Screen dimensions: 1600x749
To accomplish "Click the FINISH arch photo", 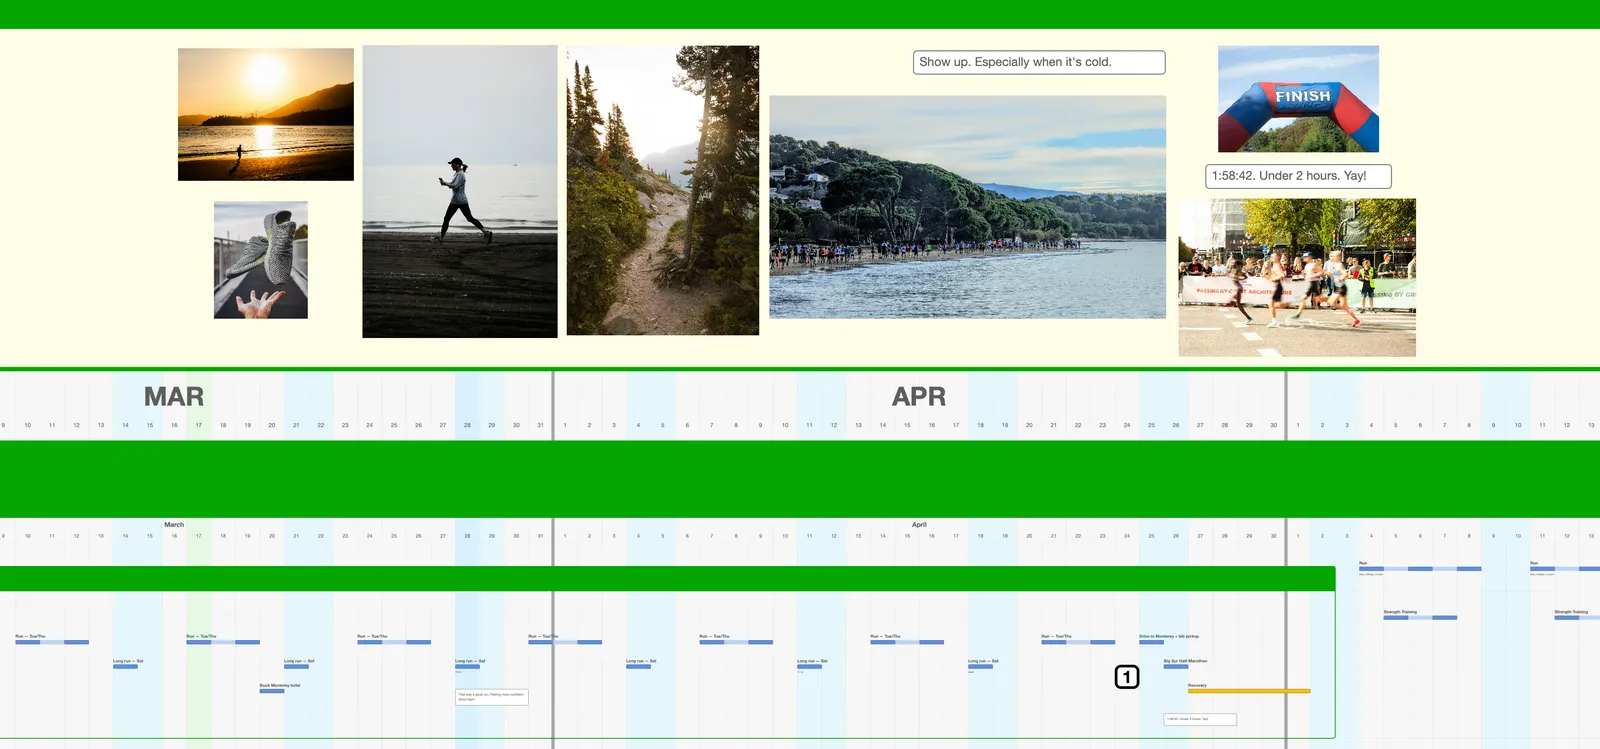I will (1298, 99).
